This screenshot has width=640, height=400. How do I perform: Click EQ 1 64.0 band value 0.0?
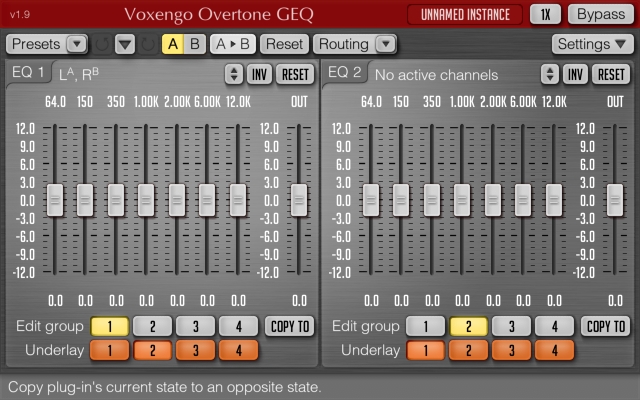55,301
